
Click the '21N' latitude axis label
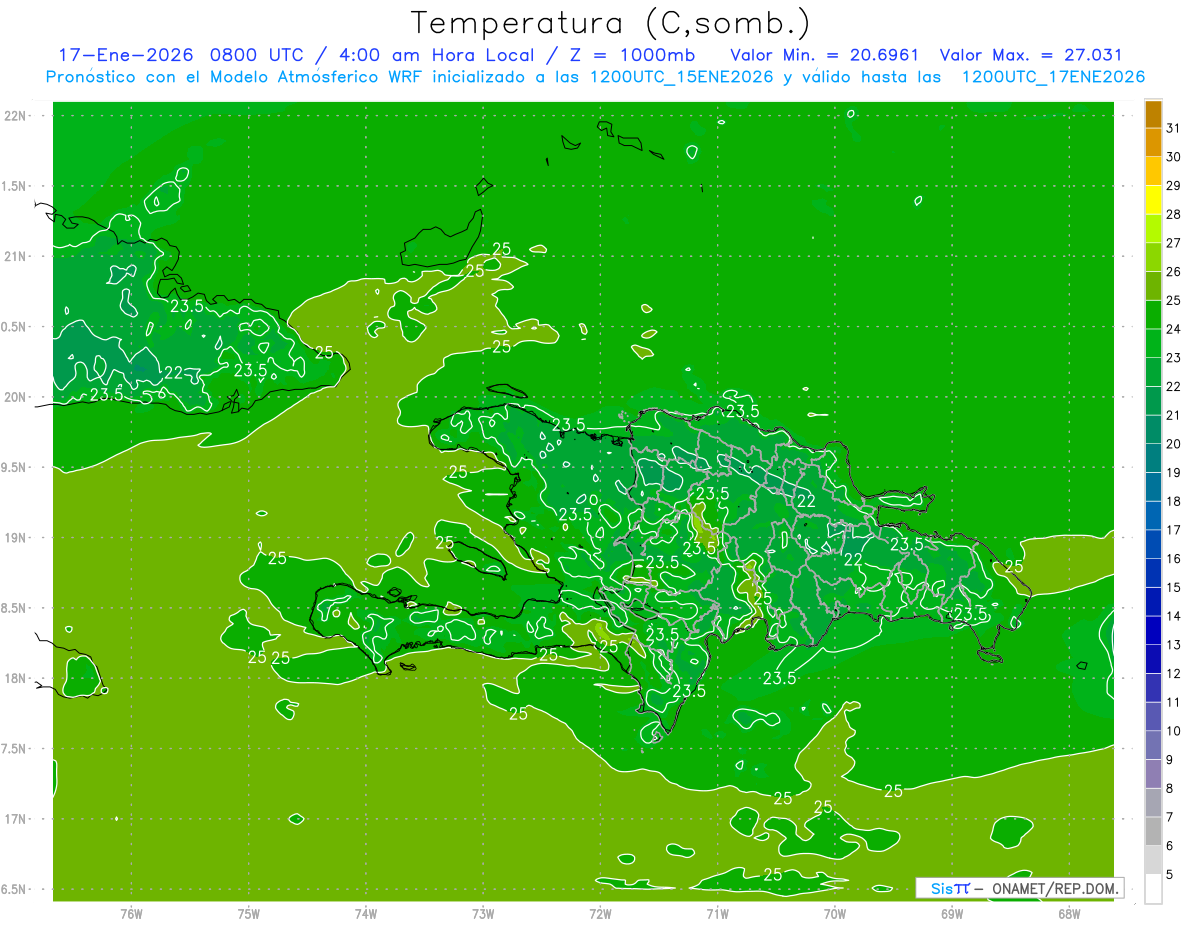pos(17,257)
